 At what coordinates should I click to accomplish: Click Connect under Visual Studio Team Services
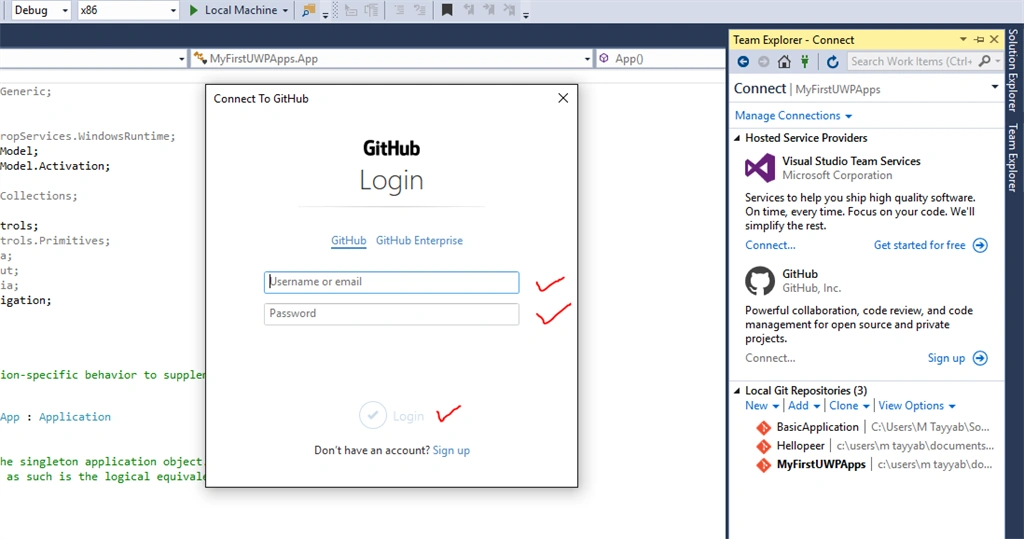[771, 246]
